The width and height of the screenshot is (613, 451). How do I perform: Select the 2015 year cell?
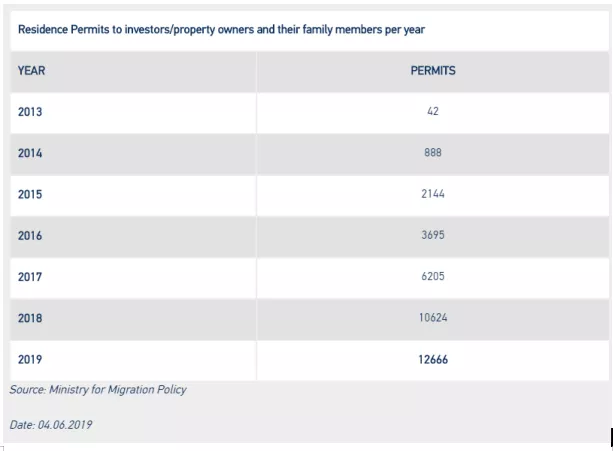click(x=30, y=194)
